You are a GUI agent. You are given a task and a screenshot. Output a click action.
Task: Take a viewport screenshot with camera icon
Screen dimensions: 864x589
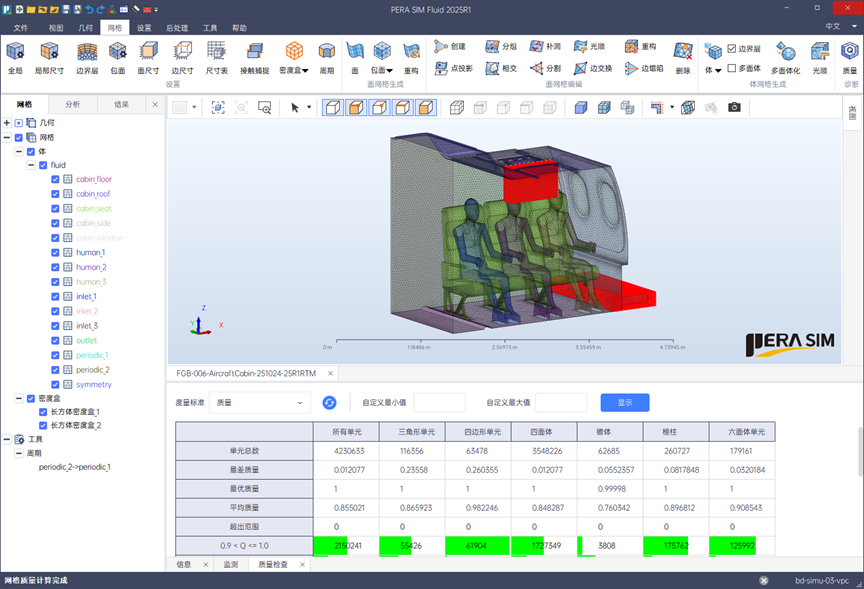click(x=734, y=107)
